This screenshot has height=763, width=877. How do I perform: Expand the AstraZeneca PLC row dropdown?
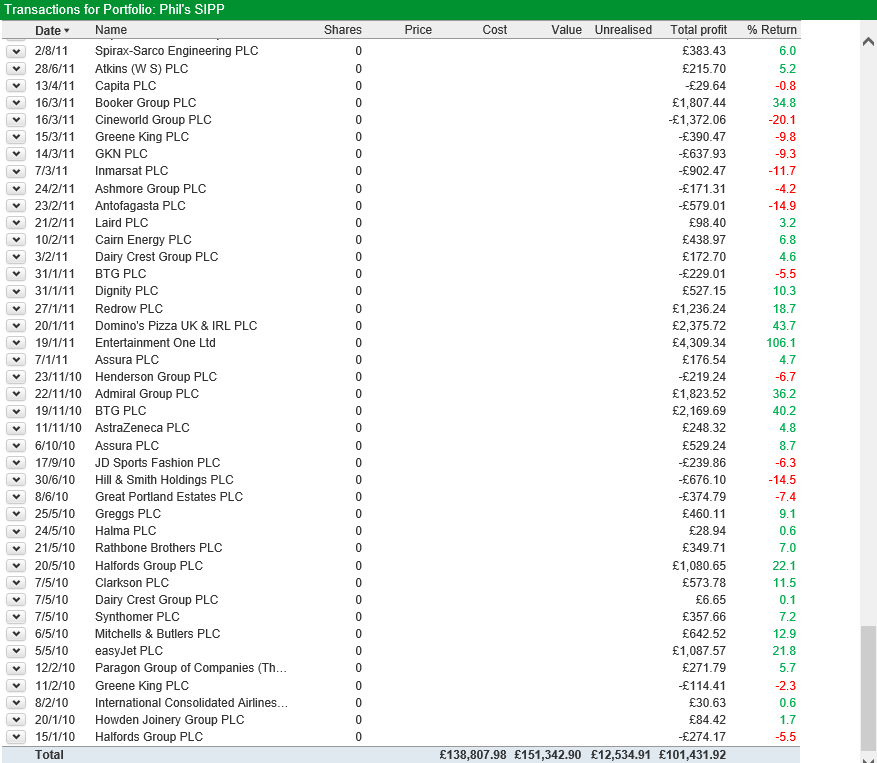[x=16, y=428]
